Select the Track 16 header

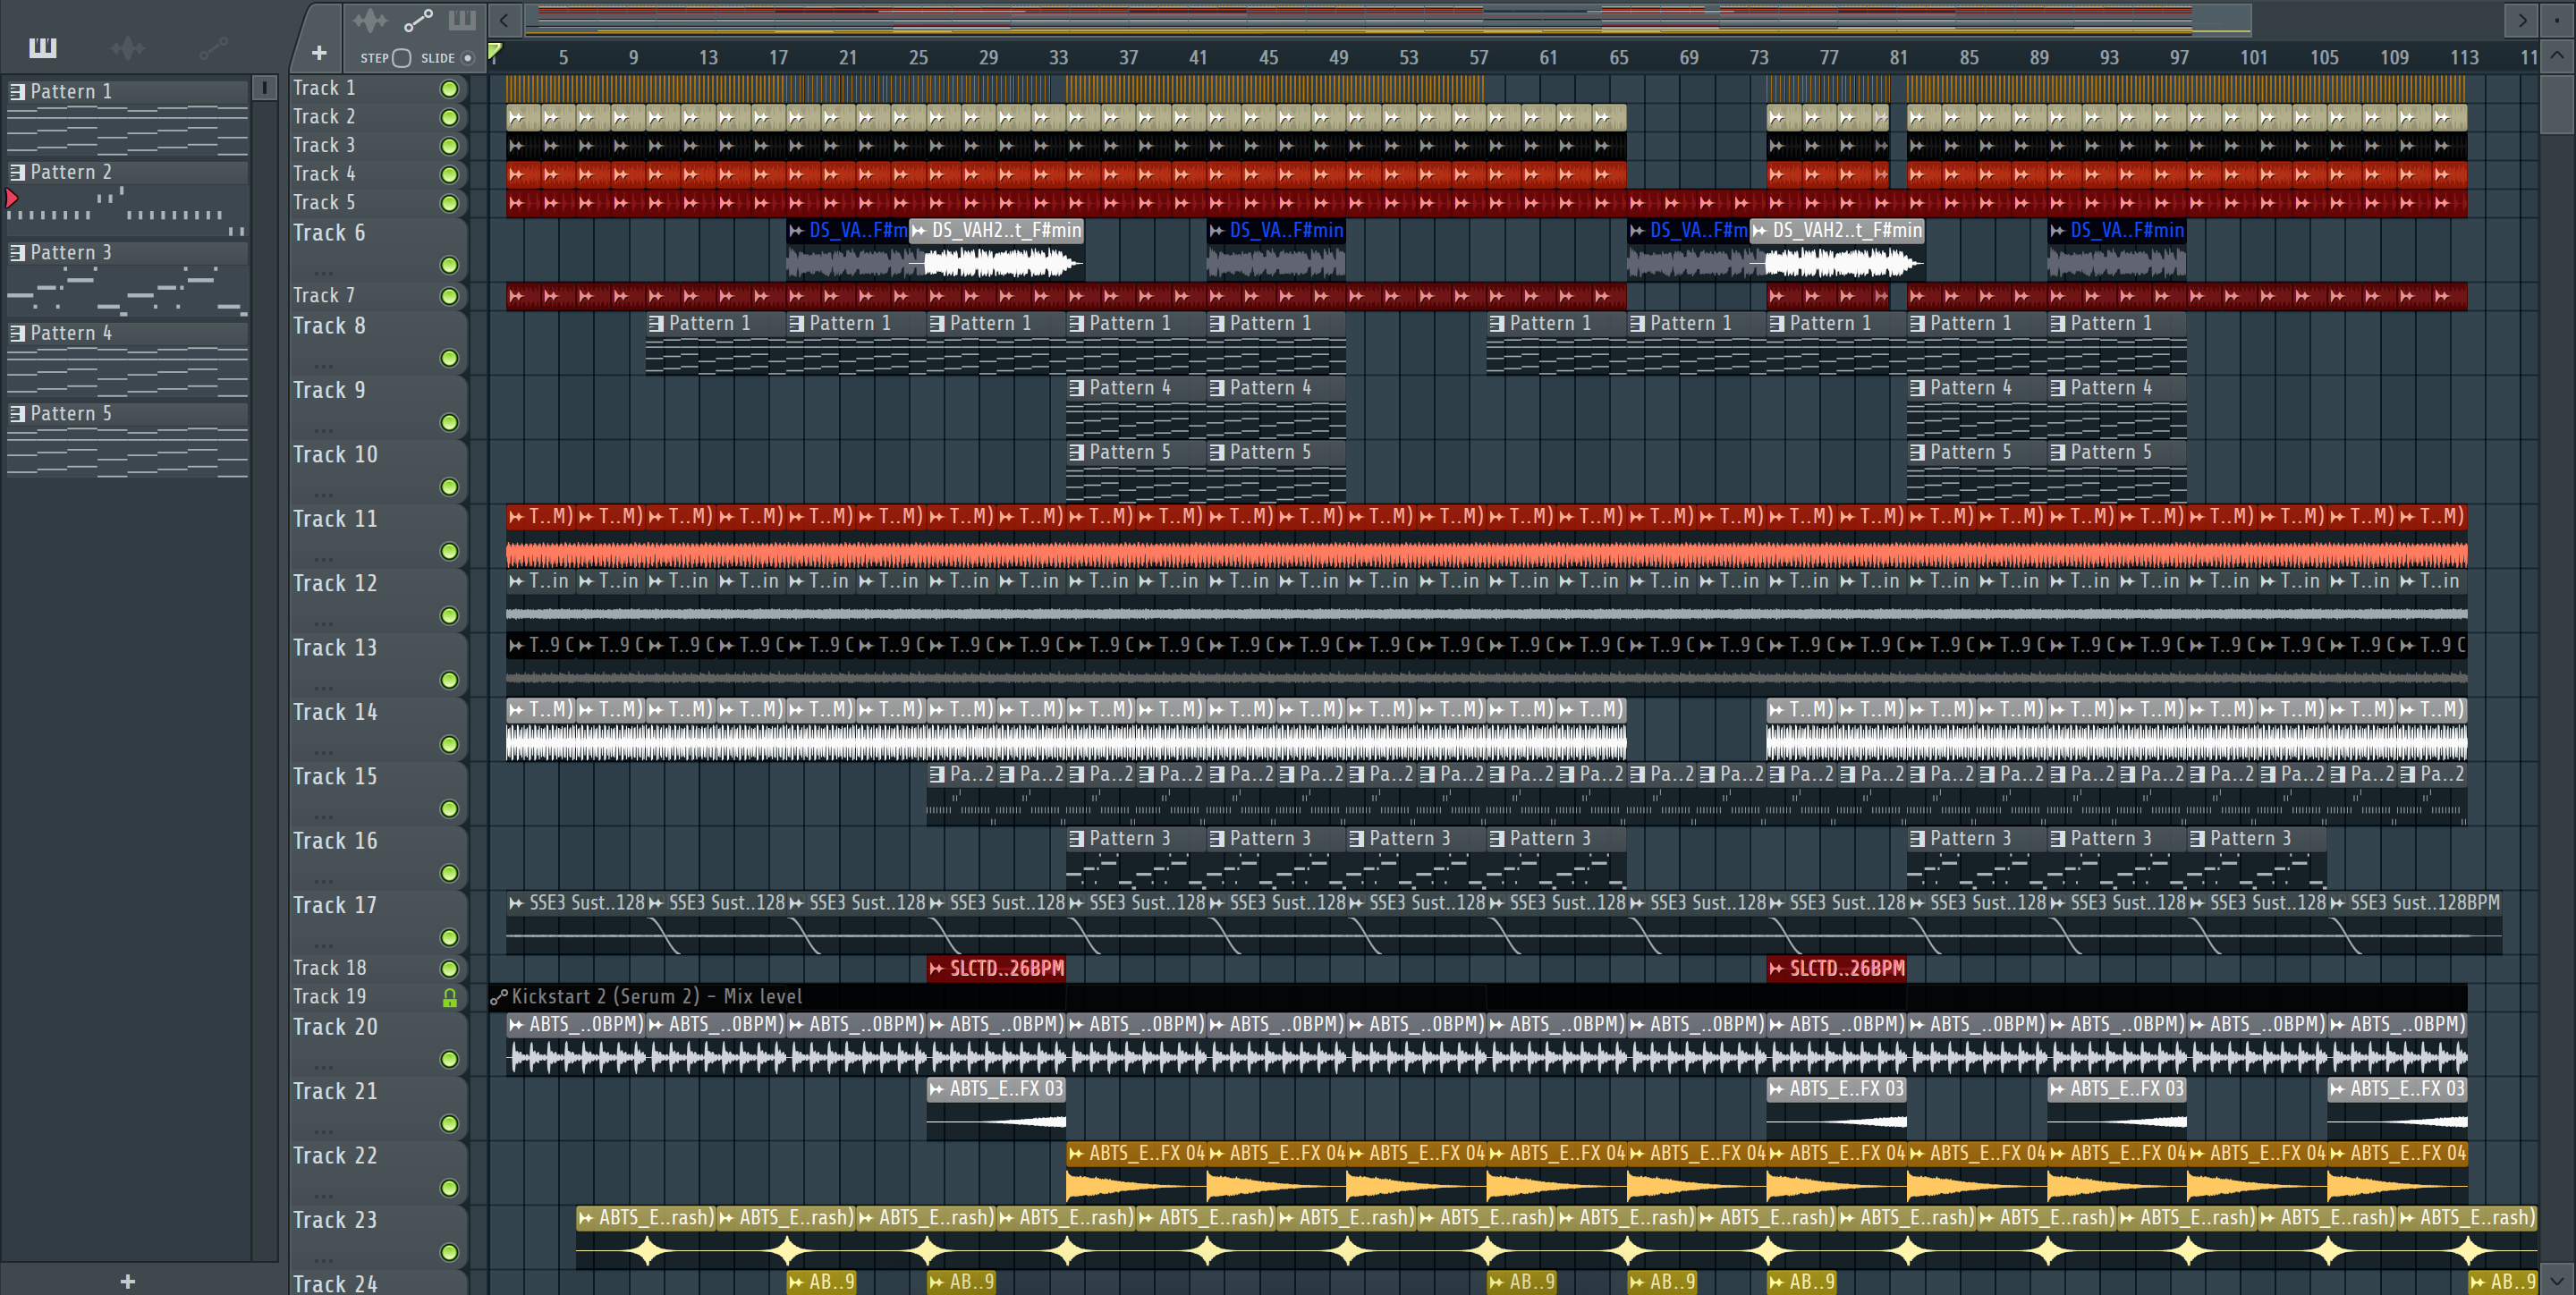coord(378,858)
